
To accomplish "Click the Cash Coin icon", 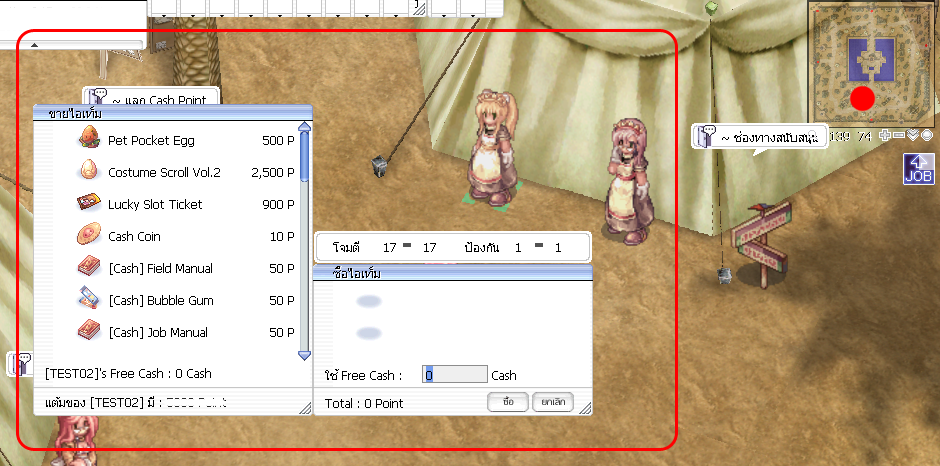I will (x=89, y=235).
